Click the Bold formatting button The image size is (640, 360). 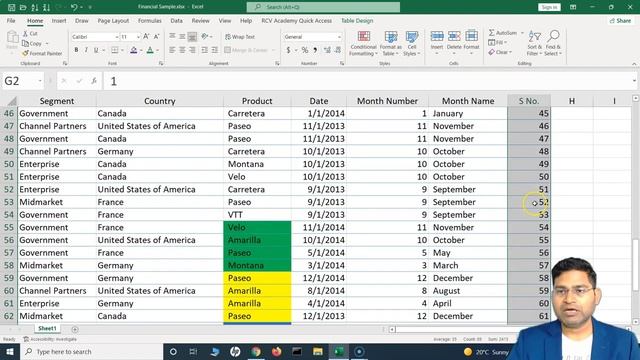click(76, 50)
